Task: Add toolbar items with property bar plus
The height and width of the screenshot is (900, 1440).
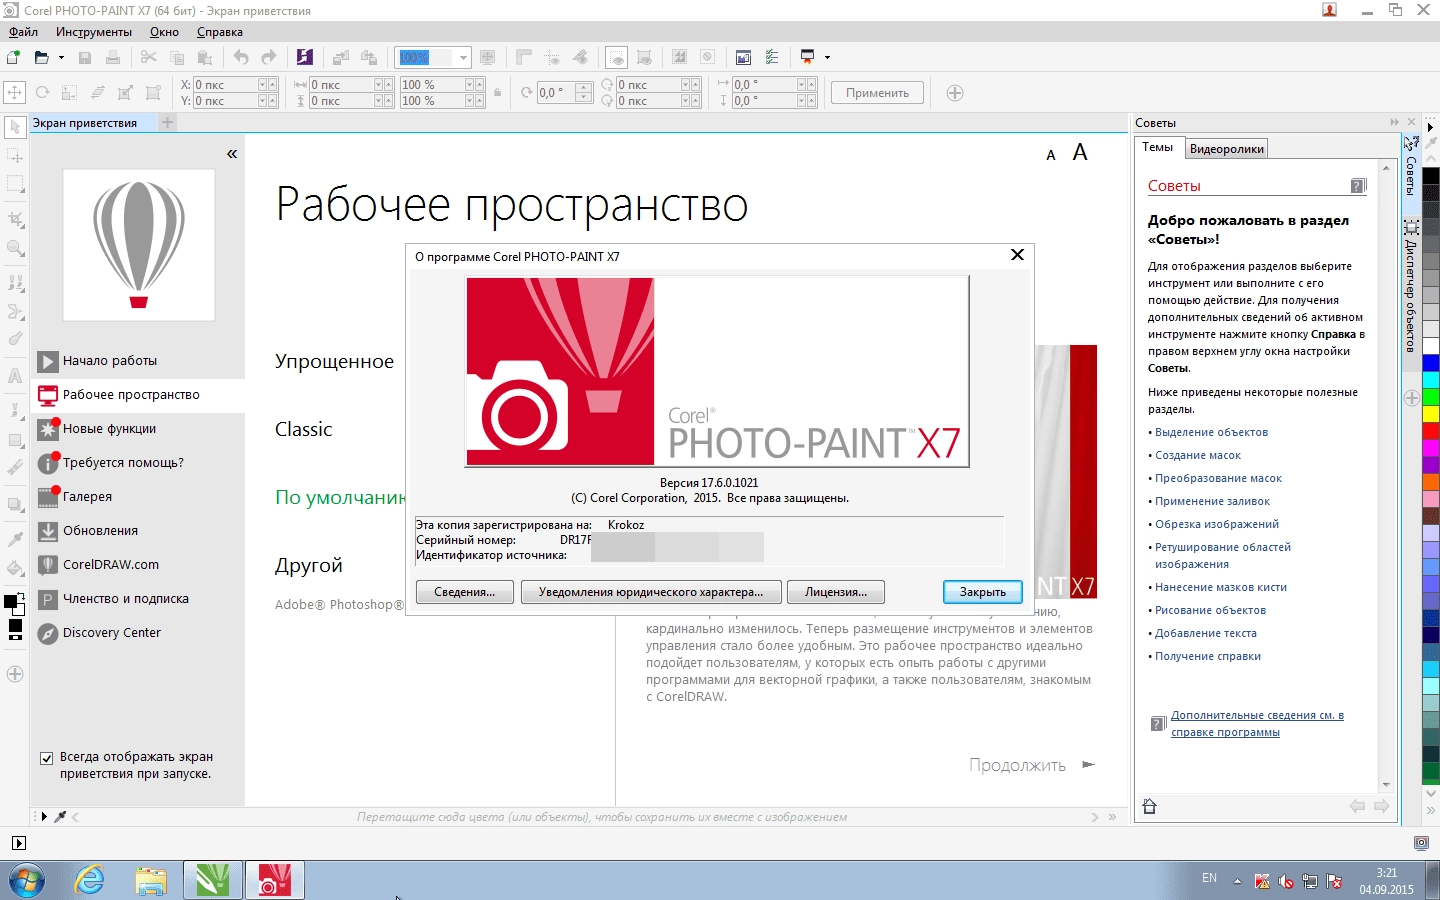Action: click(955, 93)
